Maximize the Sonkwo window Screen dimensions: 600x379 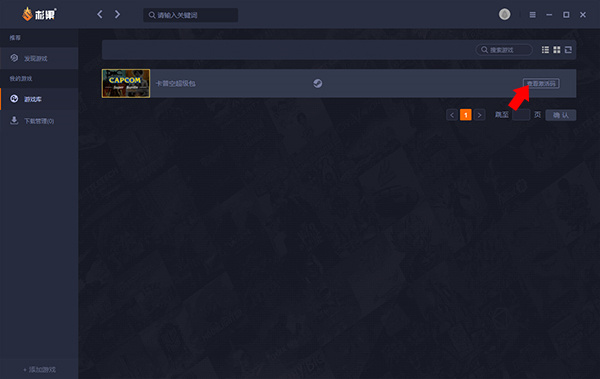(x=566, y=15)
